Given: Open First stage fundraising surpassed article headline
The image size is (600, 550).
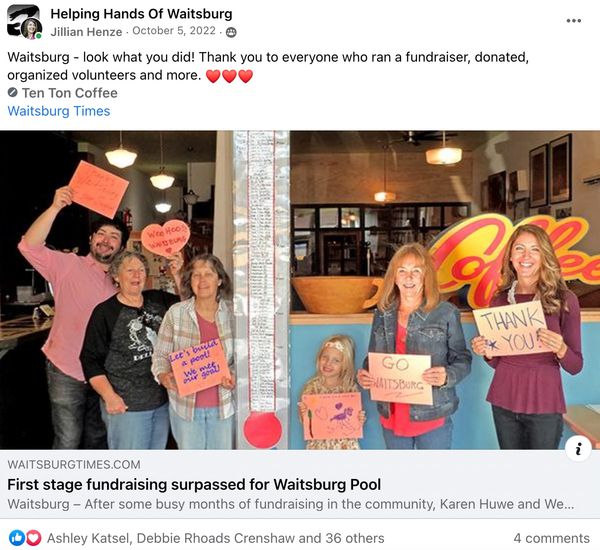Looking at the screenshot, I should point(194,485).
